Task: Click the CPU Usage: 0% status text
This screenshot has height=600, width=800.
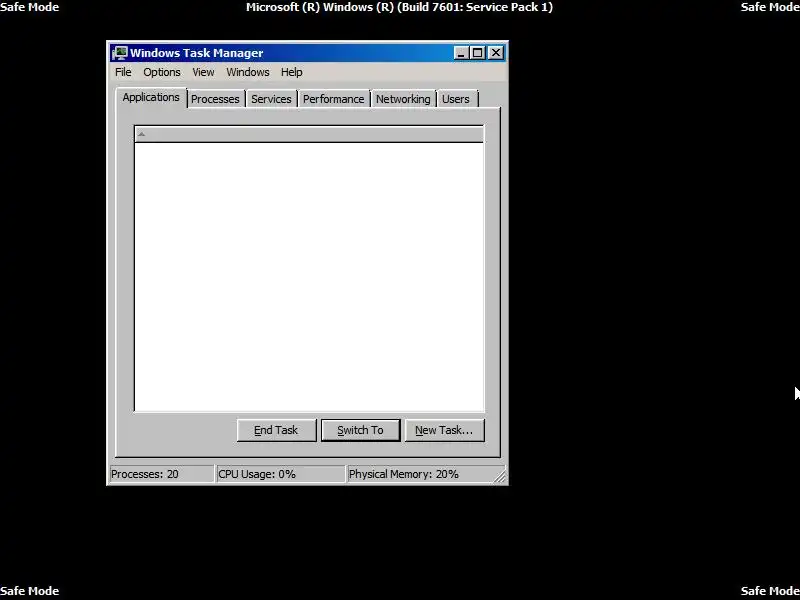Action: point(257,474)
